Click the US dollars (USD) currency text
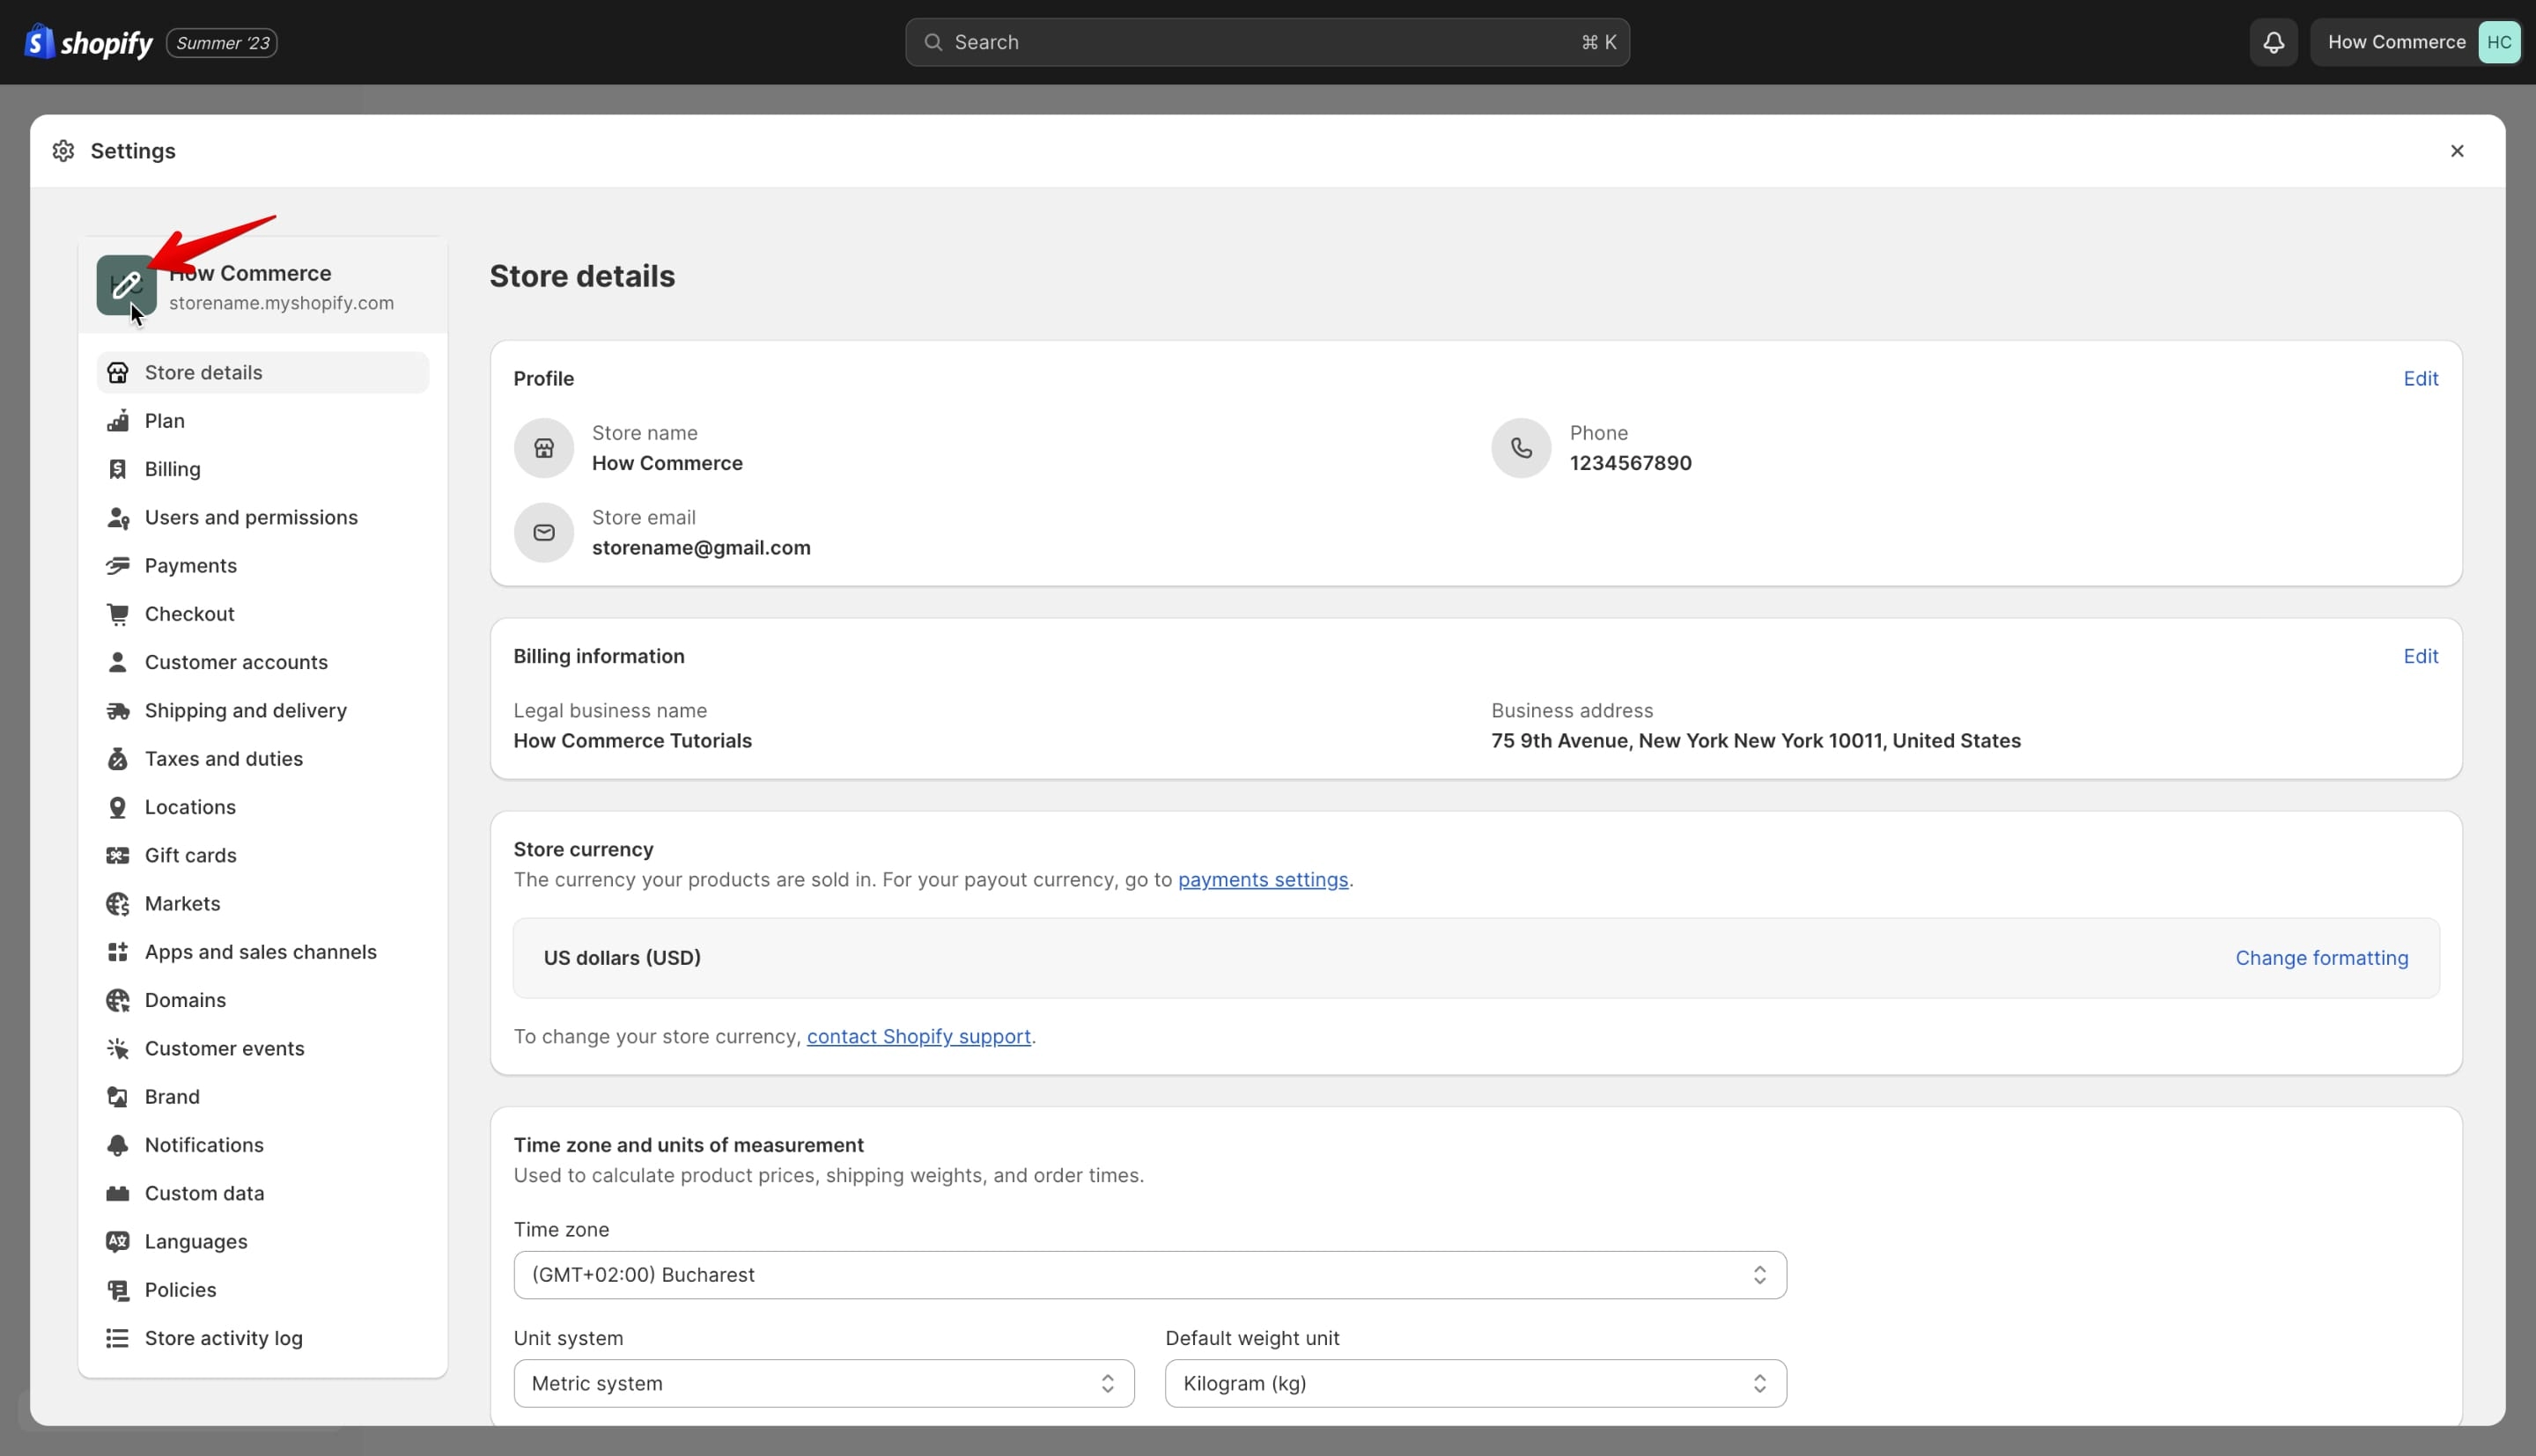 point(622,958)
